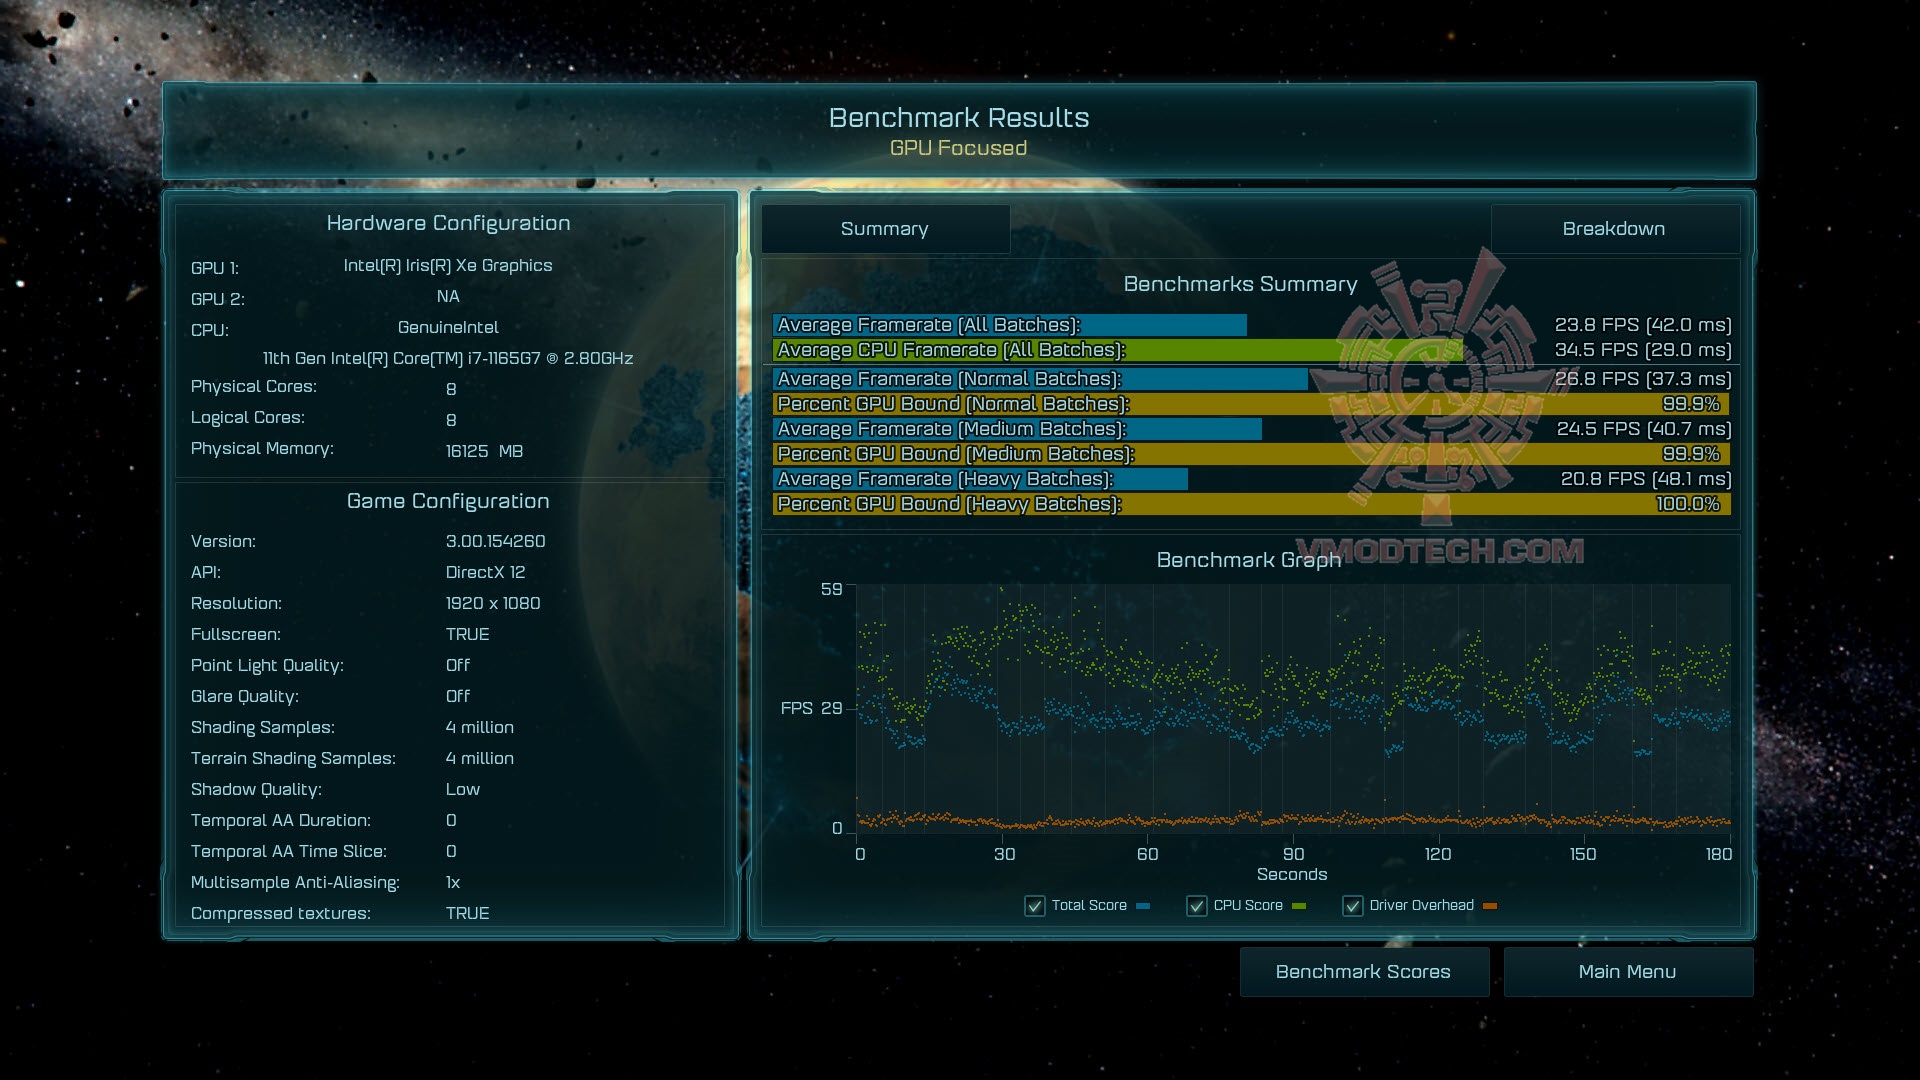Image resolution: width=1920 pixels, height=1080 pixels.
Task: Toggle the CPU Score checkbox
Action: click(1197, 906)
